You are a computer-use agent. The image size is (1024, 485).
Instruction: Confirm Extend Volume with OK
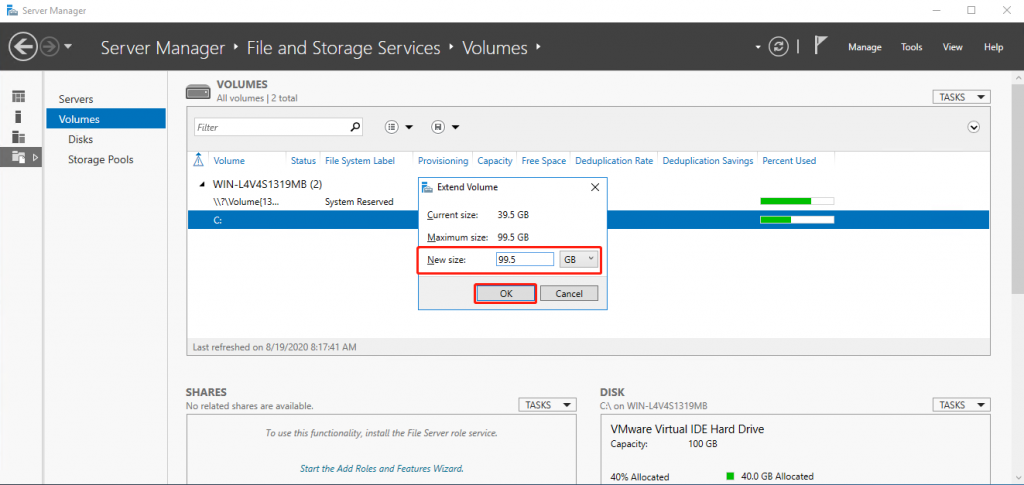(x=506, y=294)
